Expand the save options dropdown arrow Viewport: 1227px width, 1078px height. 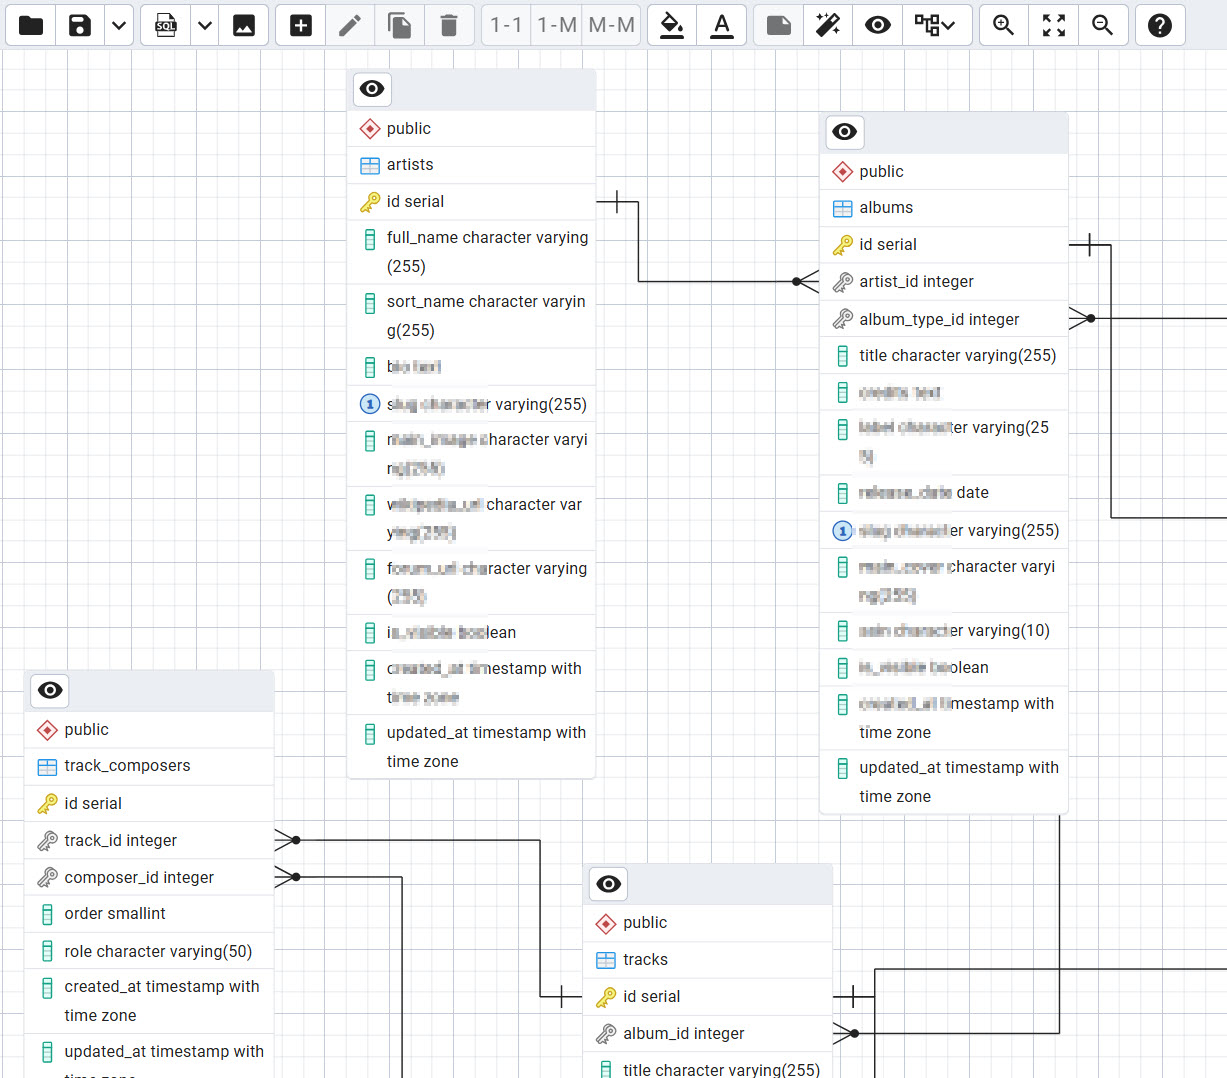coord(119,25)
